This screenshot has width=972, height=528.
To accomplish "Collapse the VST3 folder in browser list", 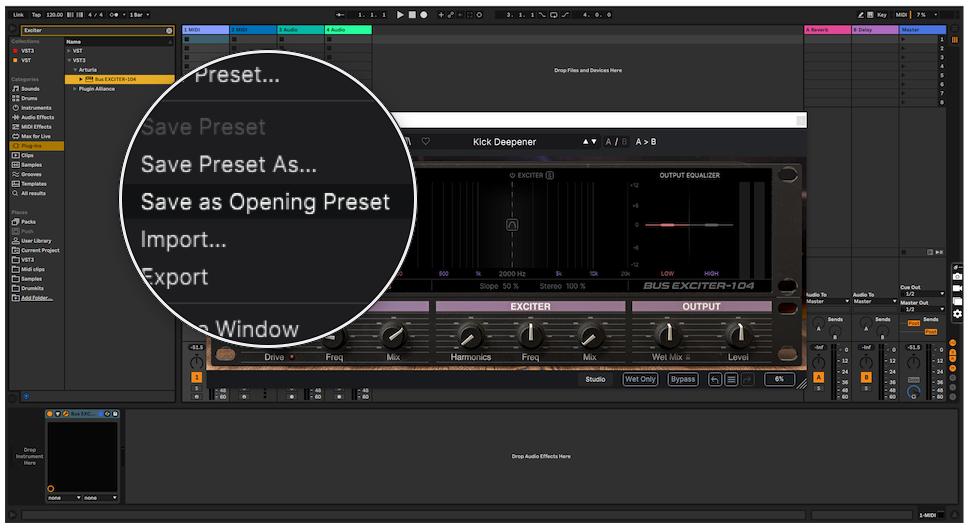I will click(69, 60).
